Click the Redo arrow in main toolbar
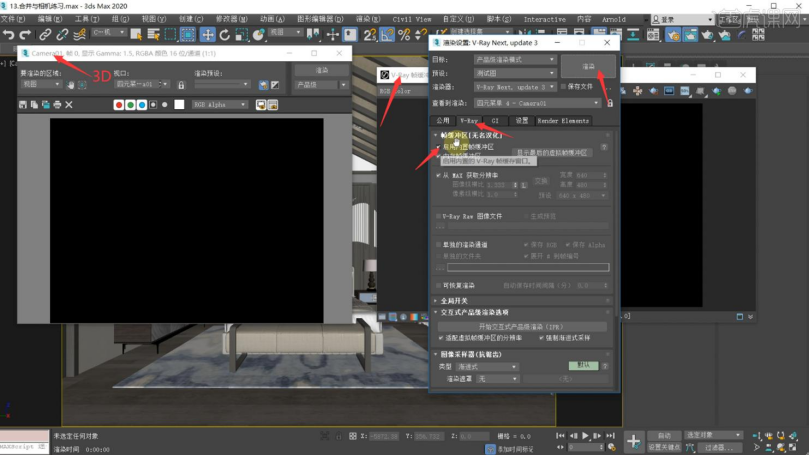The height and width of the screenshot is (455, 809). click(x=25, y=35)
